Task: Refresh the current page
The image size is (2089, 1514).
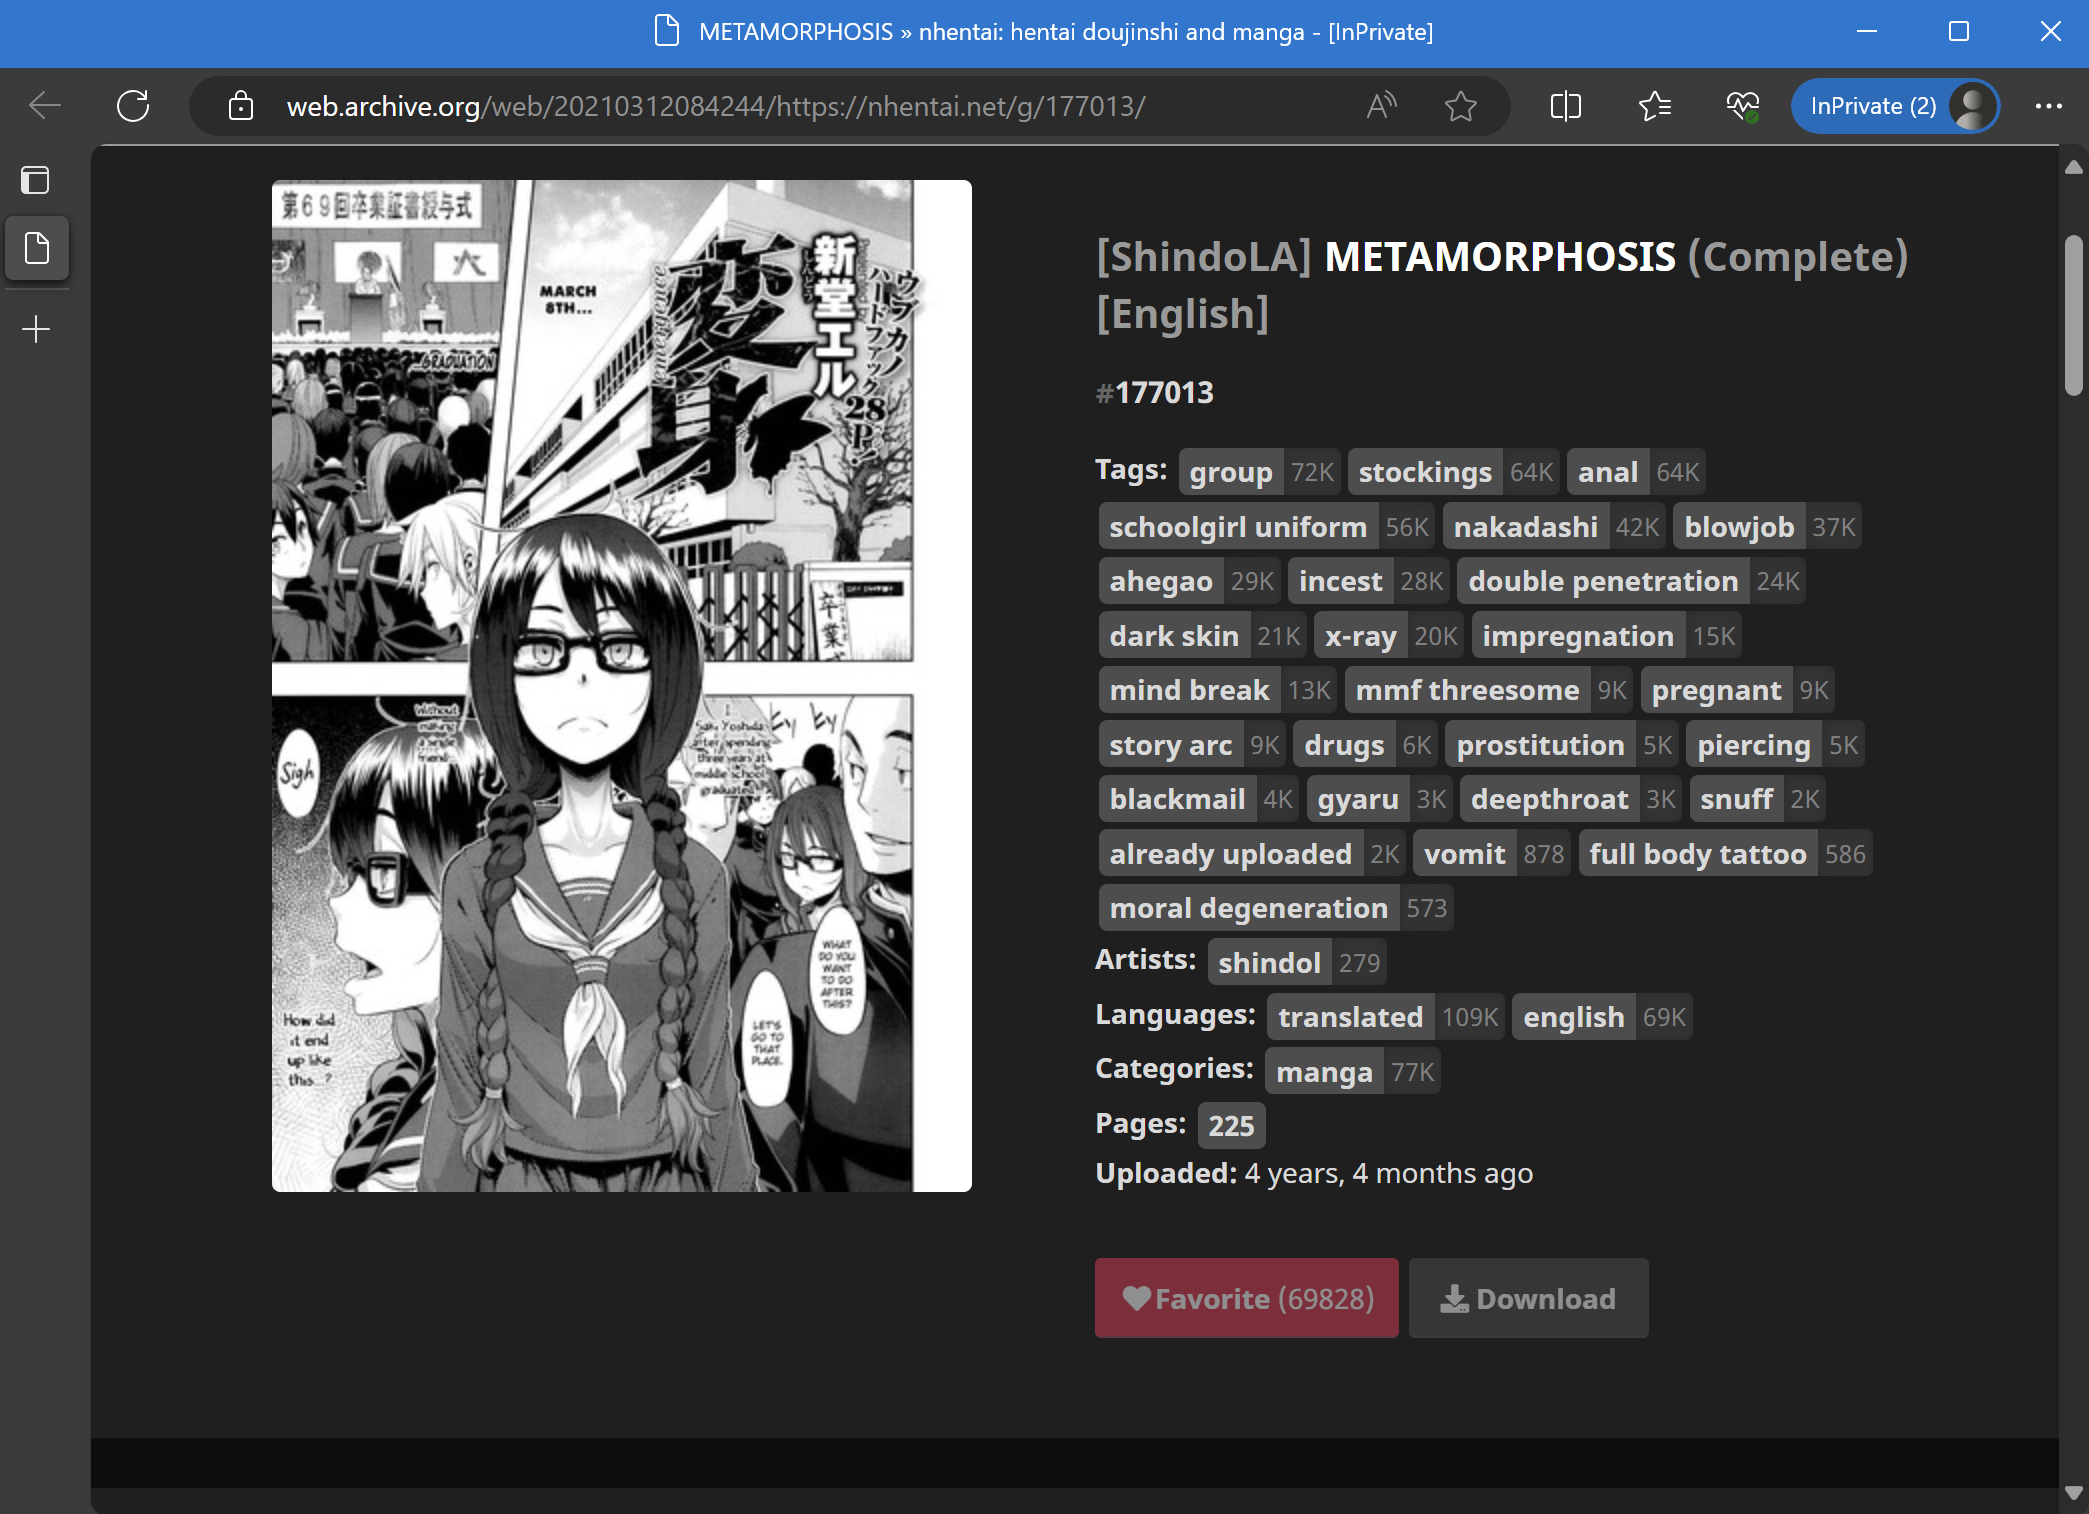Action: (x=134, y=105)
